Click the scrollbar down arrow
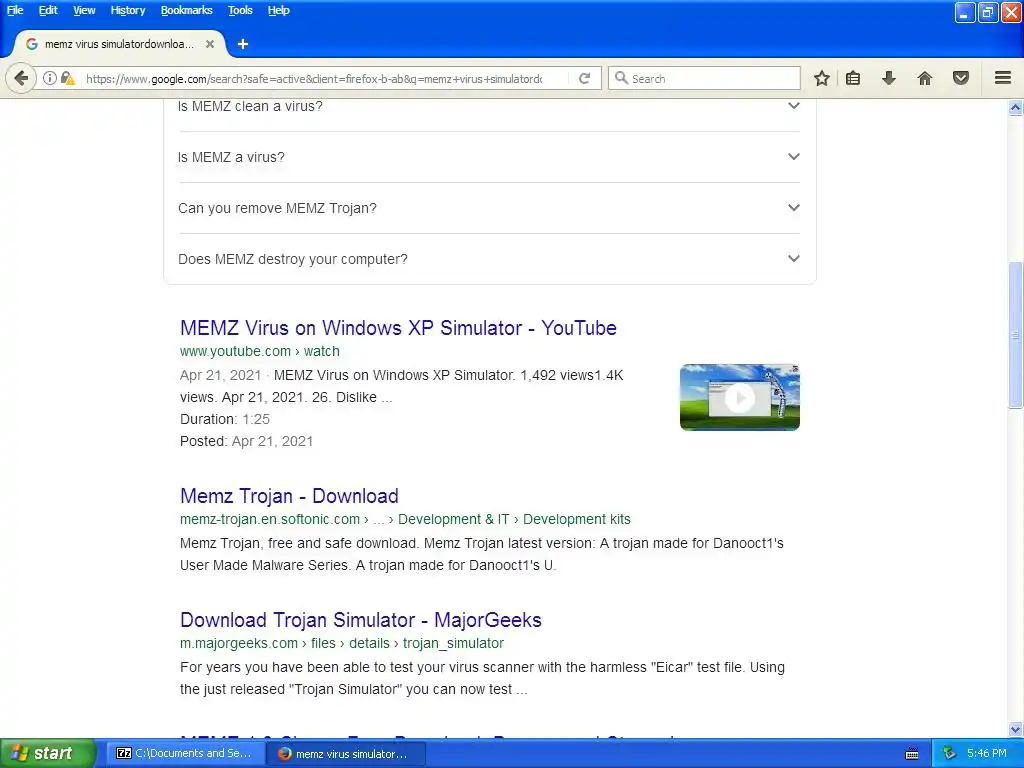 tap(1016, 729)
